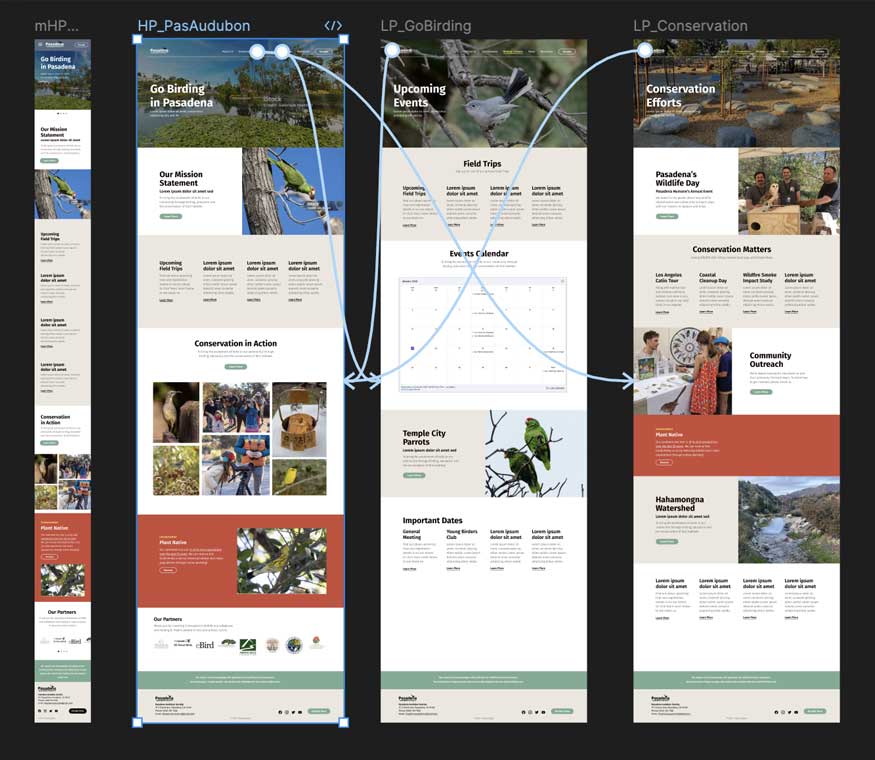Click bottom-left resize handle of HP_PasAudubon frame
Screen dimensions: 875x760
(x=137, y=722)
